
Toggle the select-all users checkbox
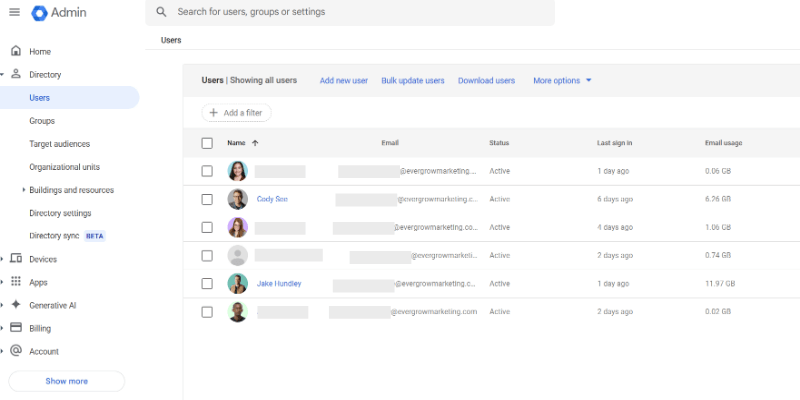pos(207,143)
